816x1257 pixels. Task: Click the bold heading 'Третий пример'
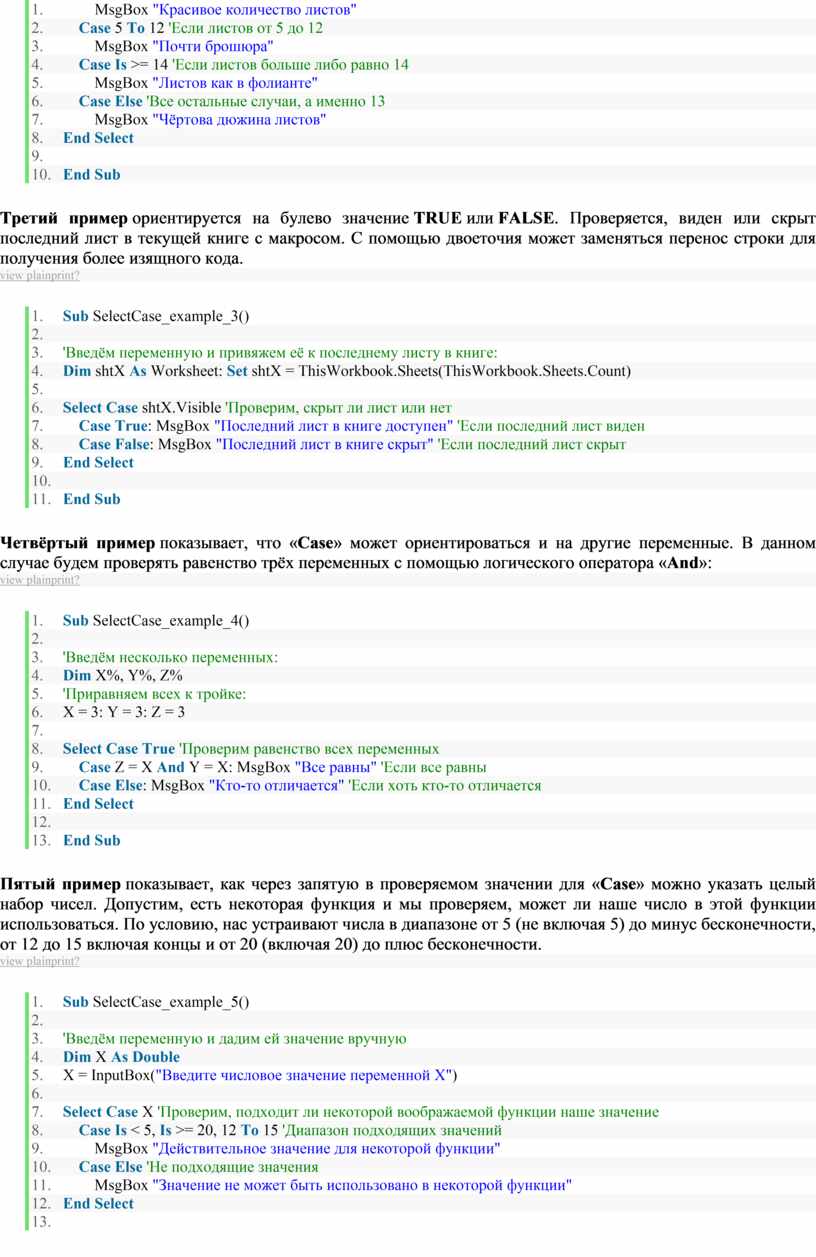[x=64, y=217]
